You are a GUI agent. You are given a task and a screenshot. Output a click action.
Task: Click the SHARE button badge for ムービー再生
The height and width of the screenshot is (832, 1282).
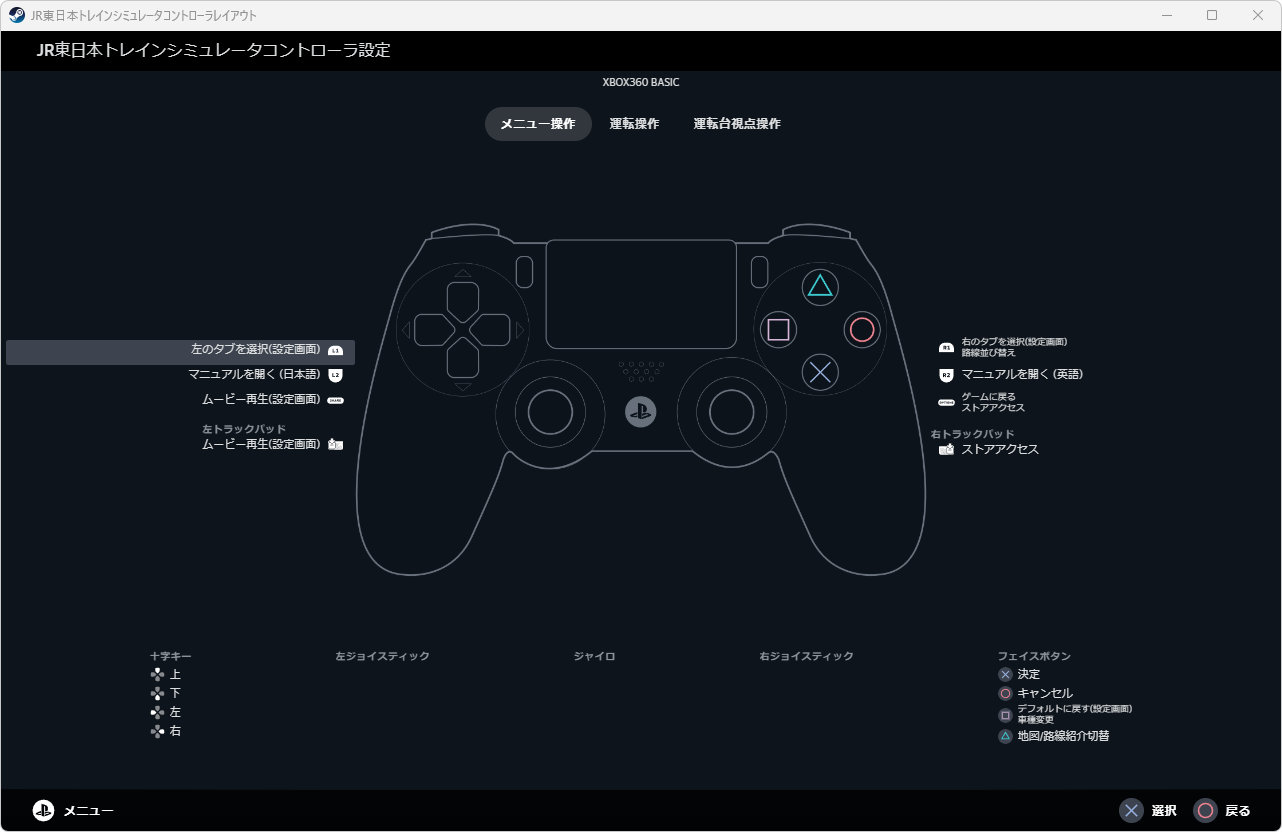coord(336,397)
